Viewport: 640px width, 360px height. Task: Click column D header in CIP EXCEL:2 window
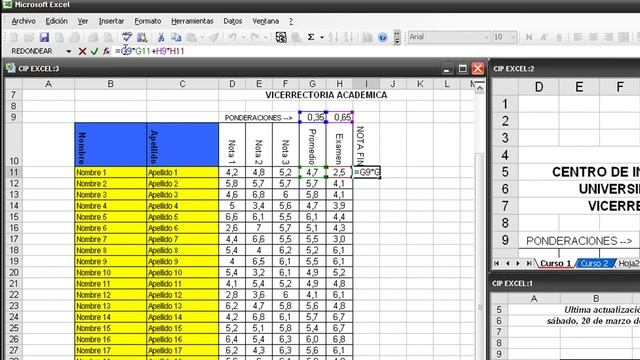(539, 87)
